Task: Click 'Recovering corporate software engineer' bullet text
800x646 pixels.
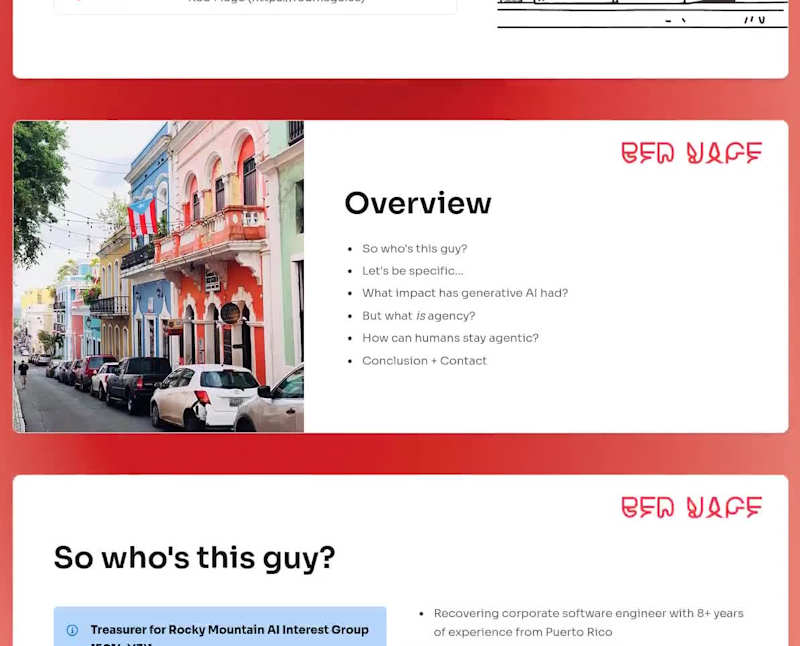Action: point(588,623)
